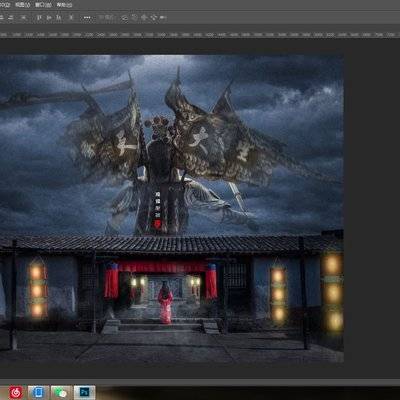Screen dimensions: 400x400
Task: Open the 帮助 (Help) menu
Action: pyautogui.click(x=64, y=5)
